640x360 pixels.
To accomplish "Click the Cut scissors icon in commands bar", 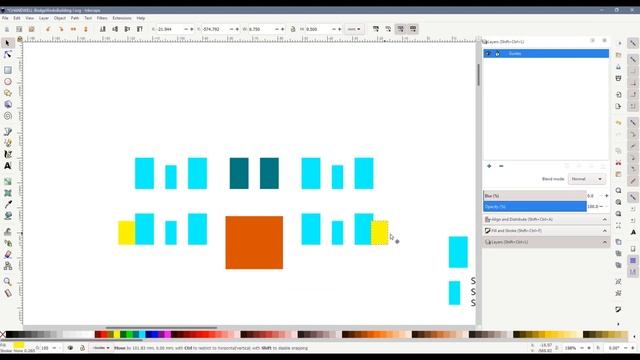I will (x=618, y=162).
